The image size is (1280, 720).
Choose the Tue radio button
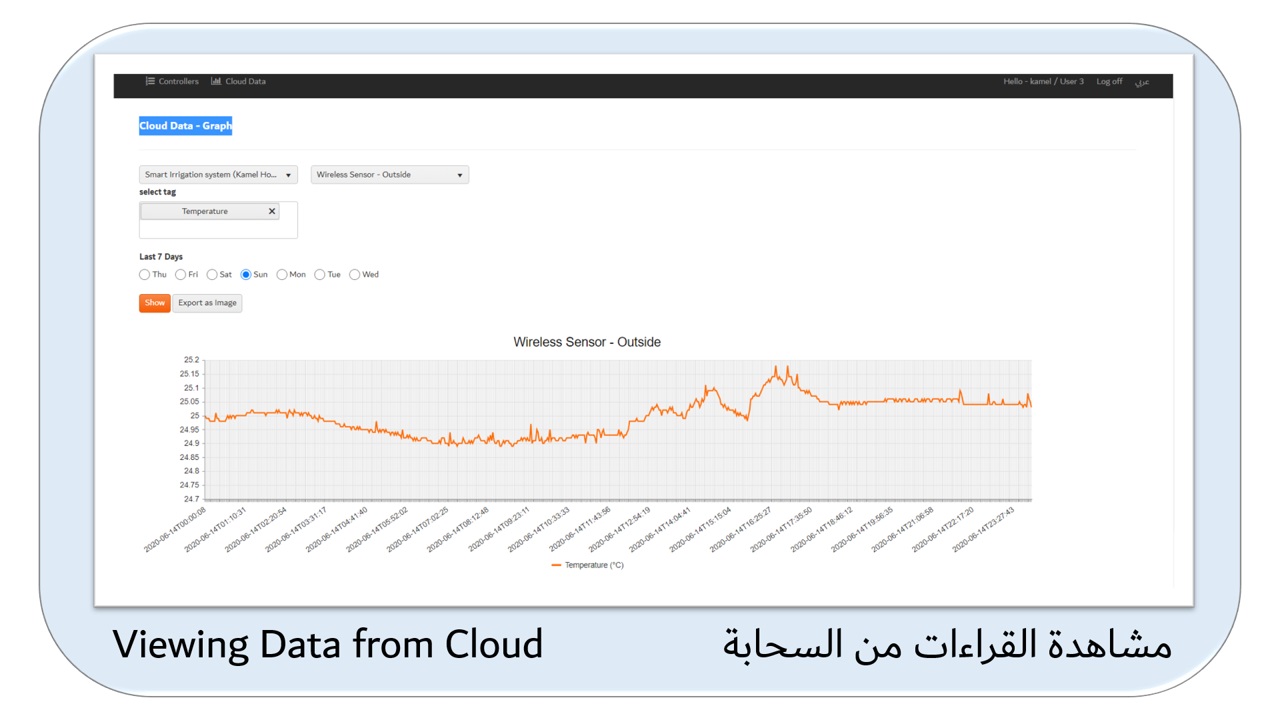(x=320, y=275)
